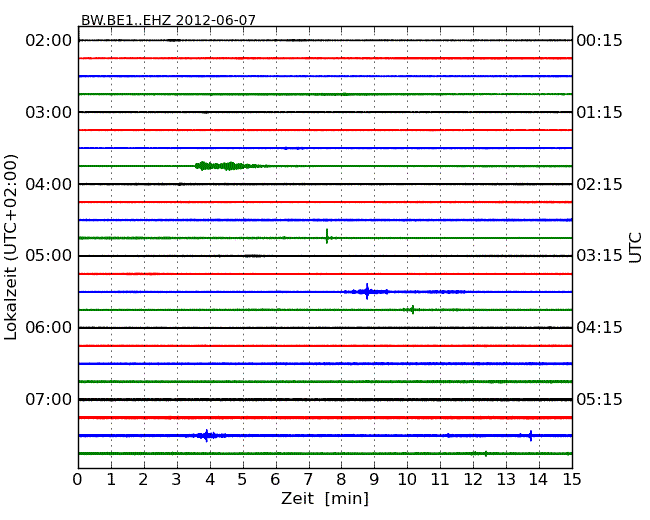
Task: Click the 01:15 UTC label
Action: (x=599, y=112)
